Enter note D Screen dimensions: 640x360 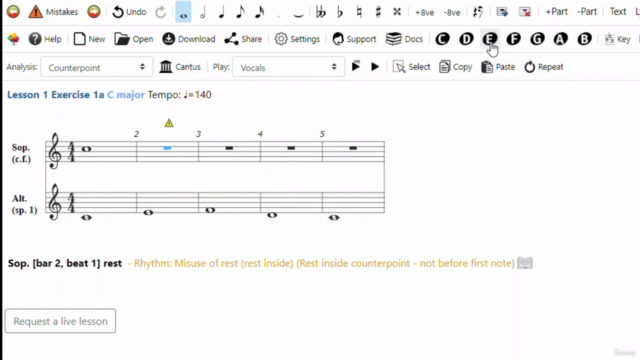coord(466,39)
